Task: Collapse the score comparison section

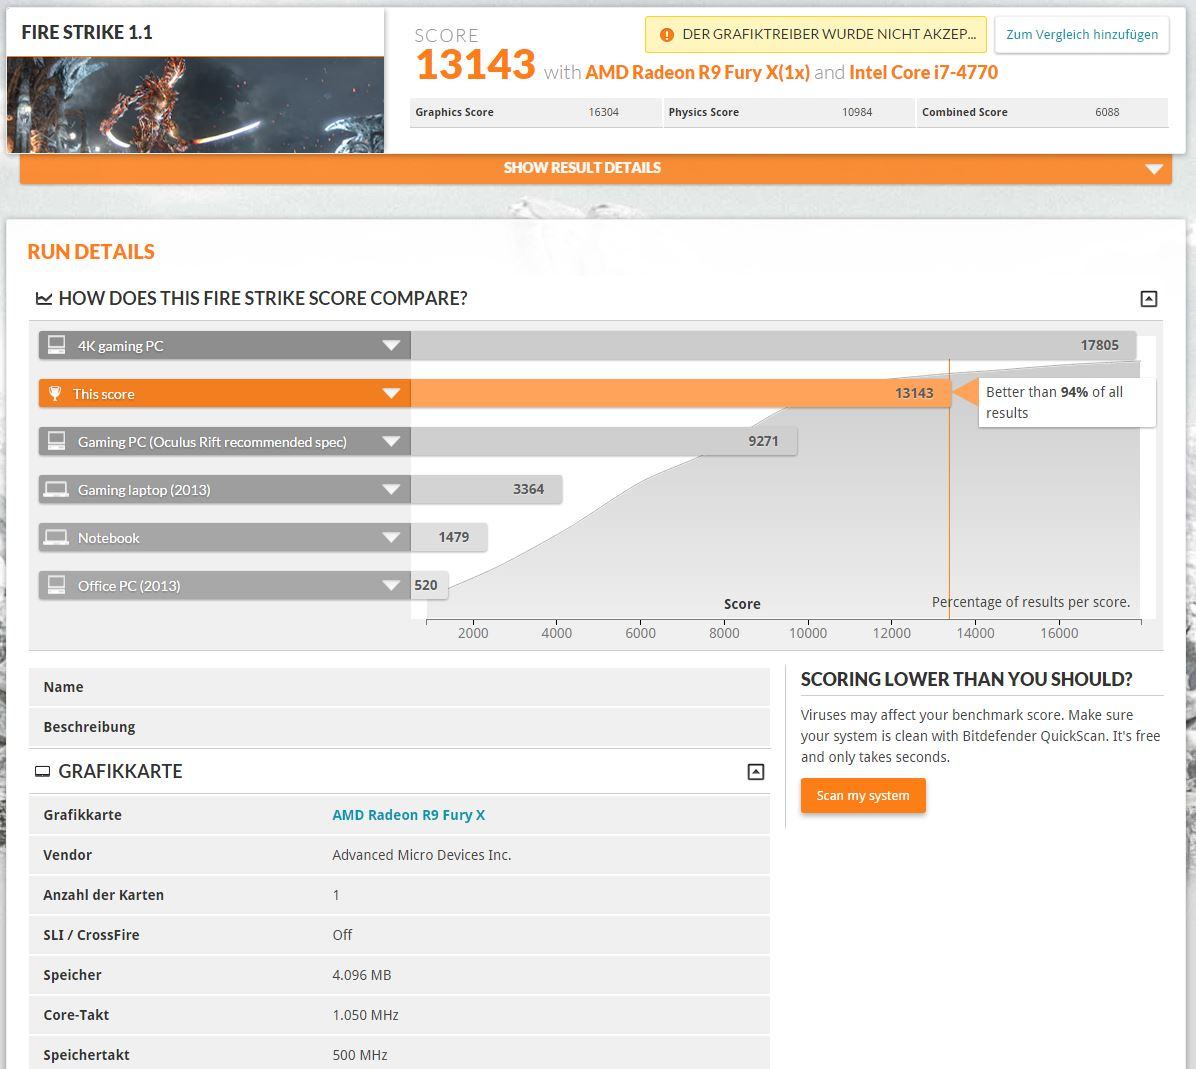Action: [x=1148, y=299]
